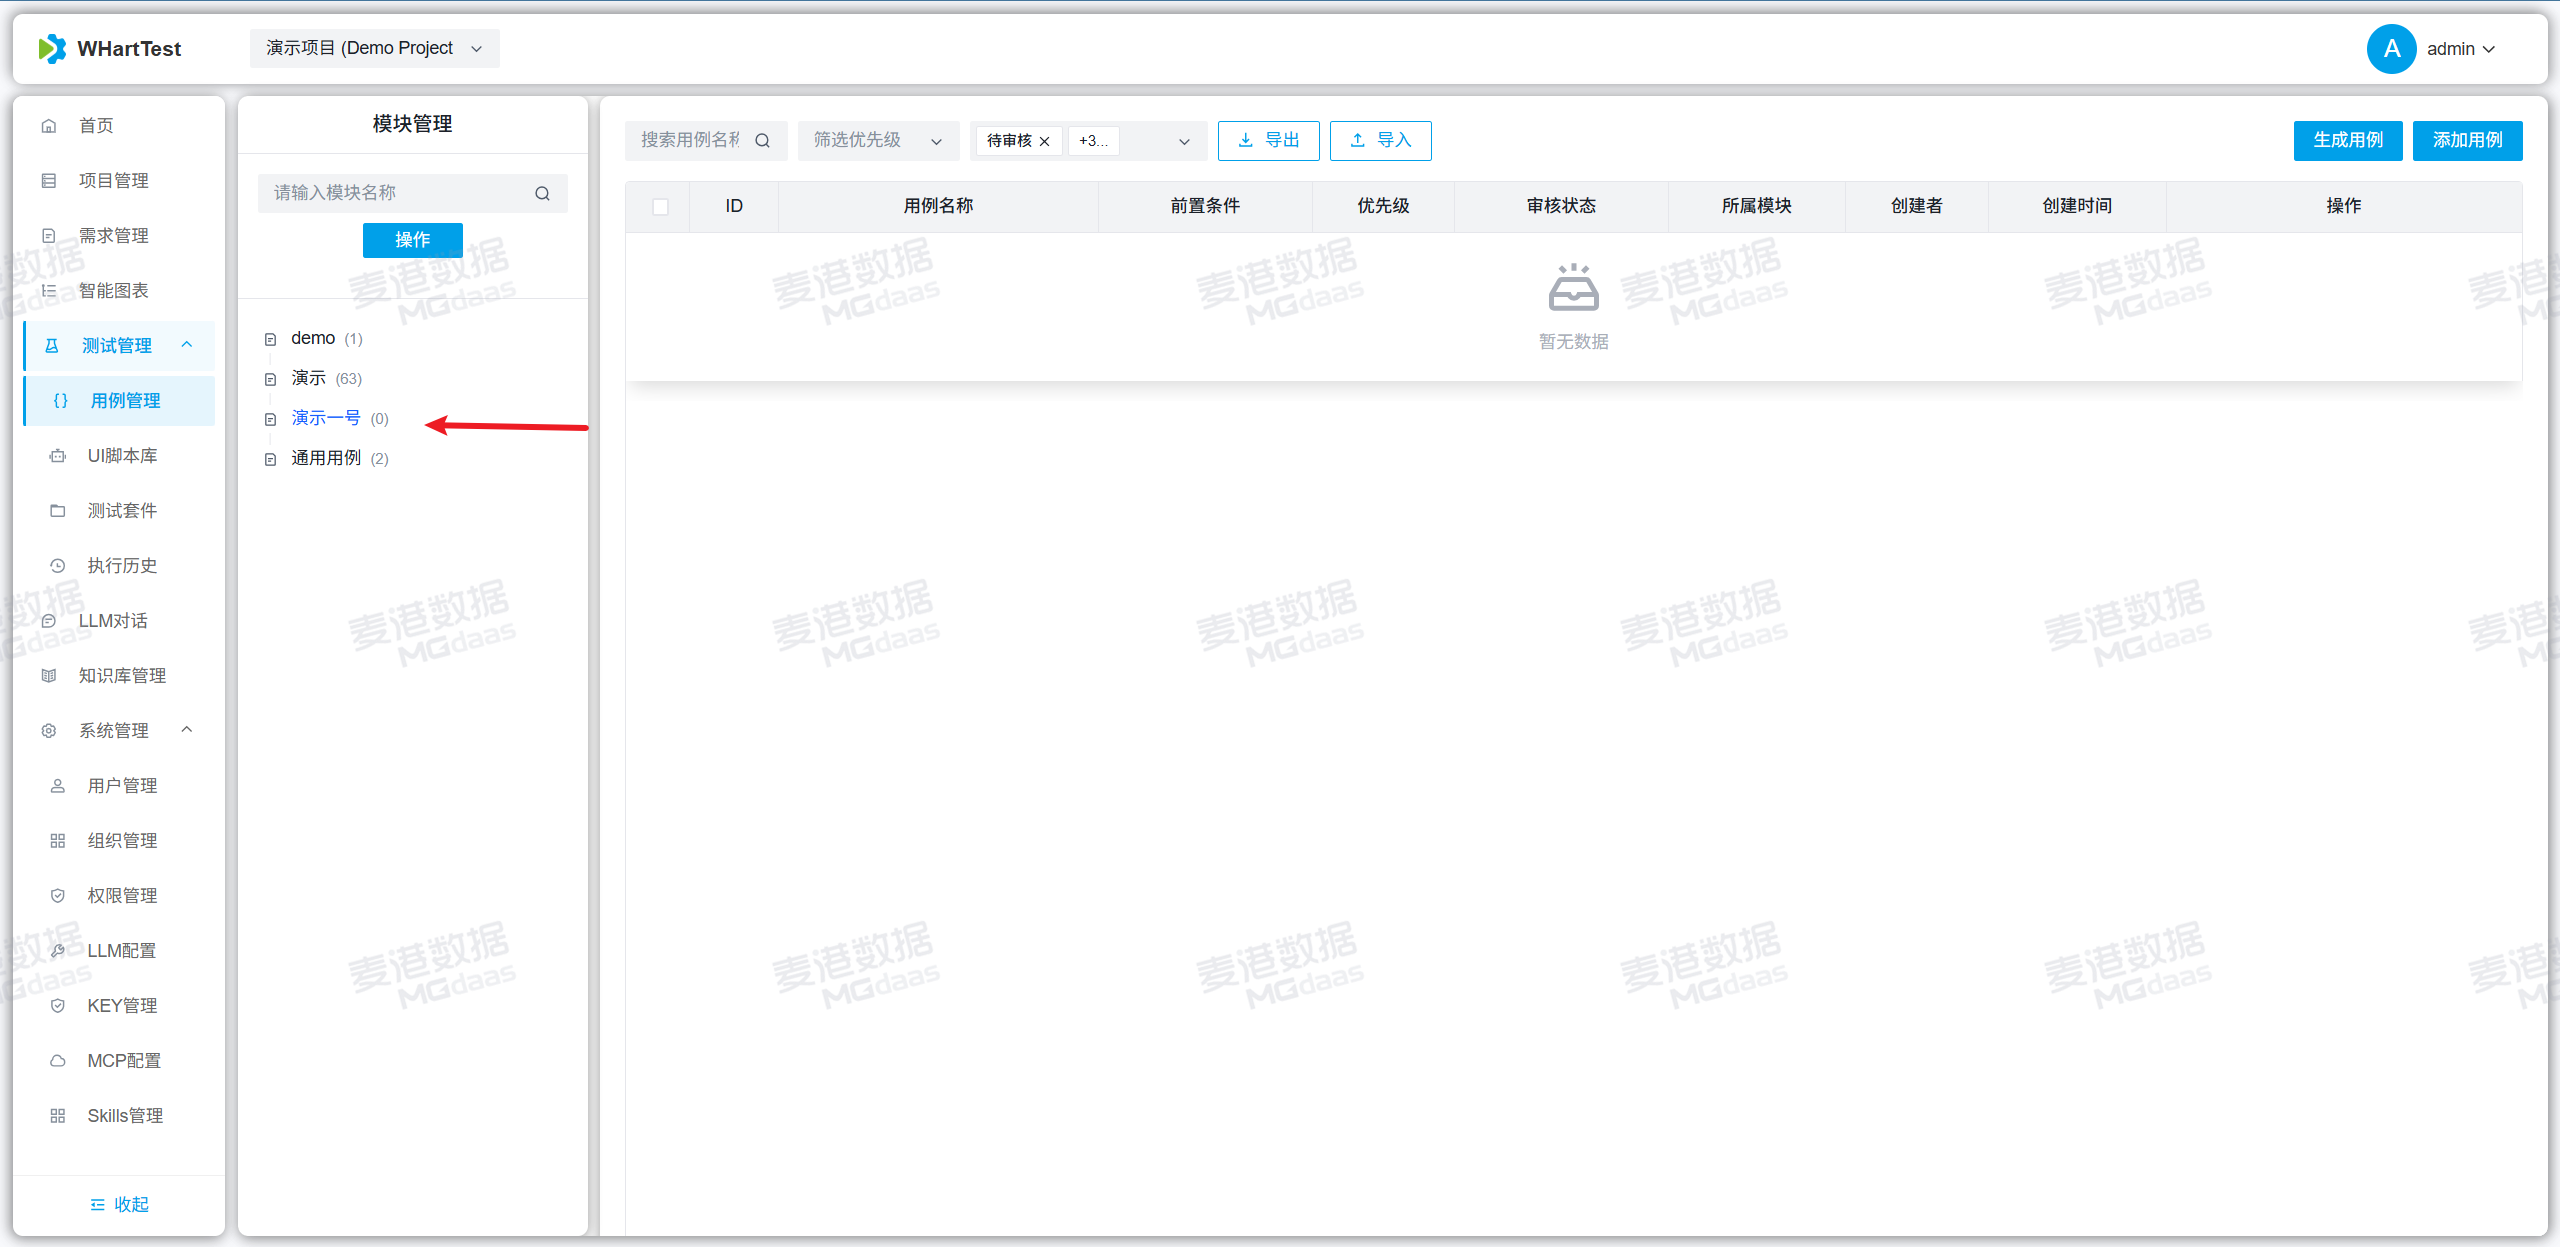Screen dimensions: 2560x1247
Task: Click the magnifier icon in case search box
Action: 762,141
